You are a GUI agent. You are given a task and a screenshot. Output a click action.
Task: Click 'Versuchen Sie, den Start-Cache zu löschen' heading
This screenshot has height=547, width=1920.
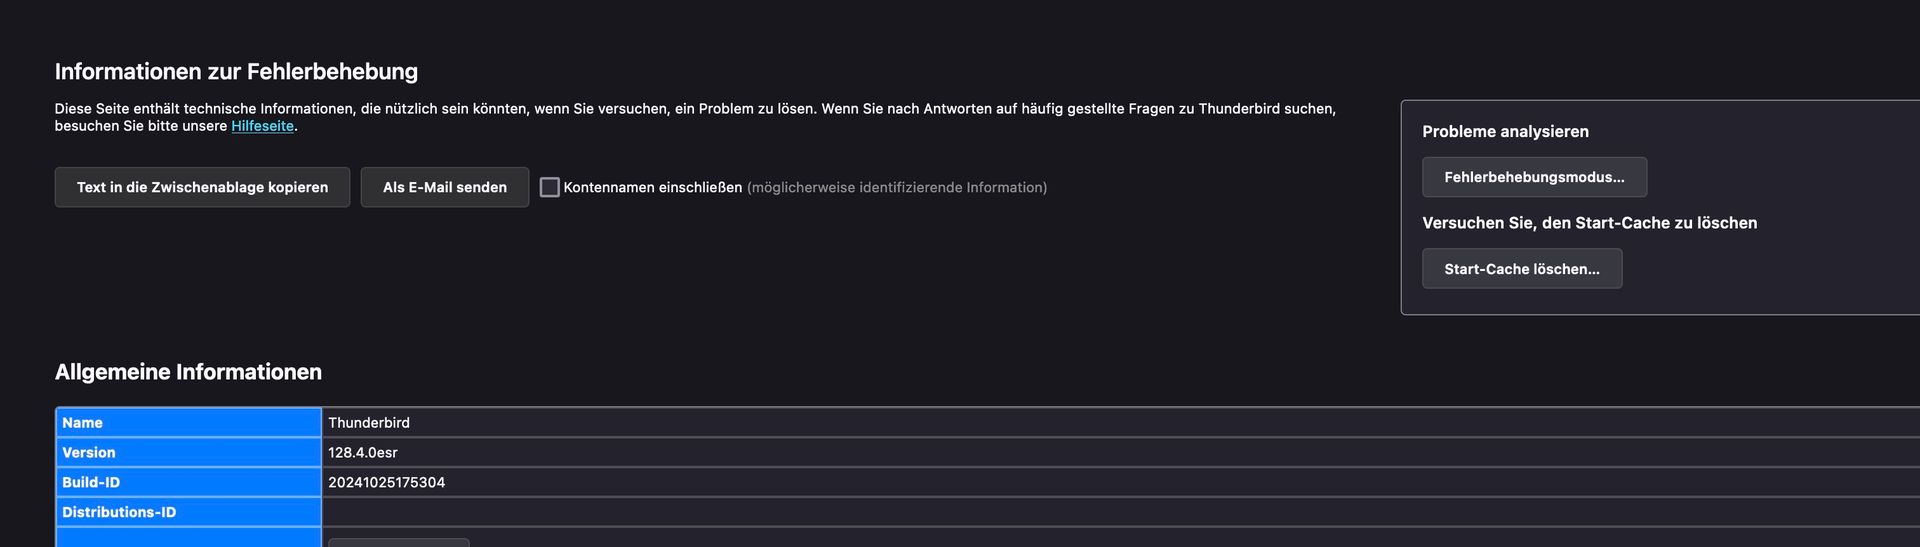tap(1589, 223)
